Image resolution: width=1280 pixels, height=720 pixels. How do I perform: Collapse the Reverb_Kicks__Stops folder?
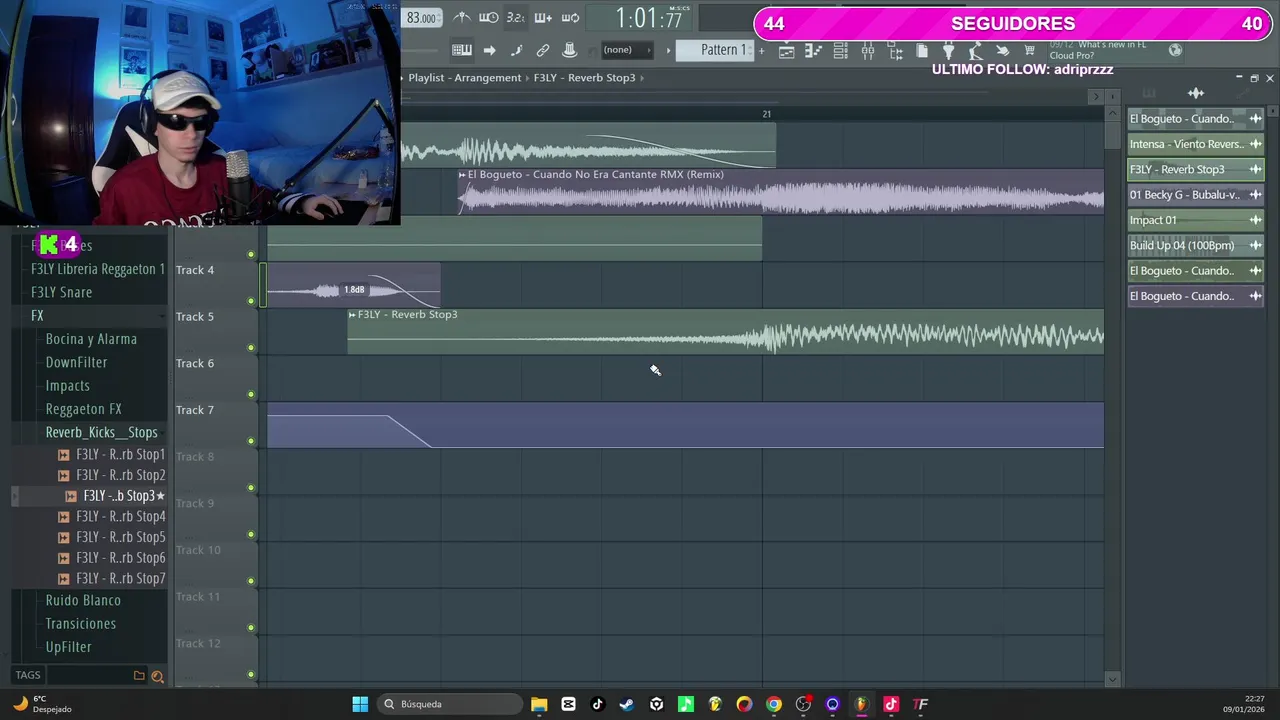(x=101, y=432)
